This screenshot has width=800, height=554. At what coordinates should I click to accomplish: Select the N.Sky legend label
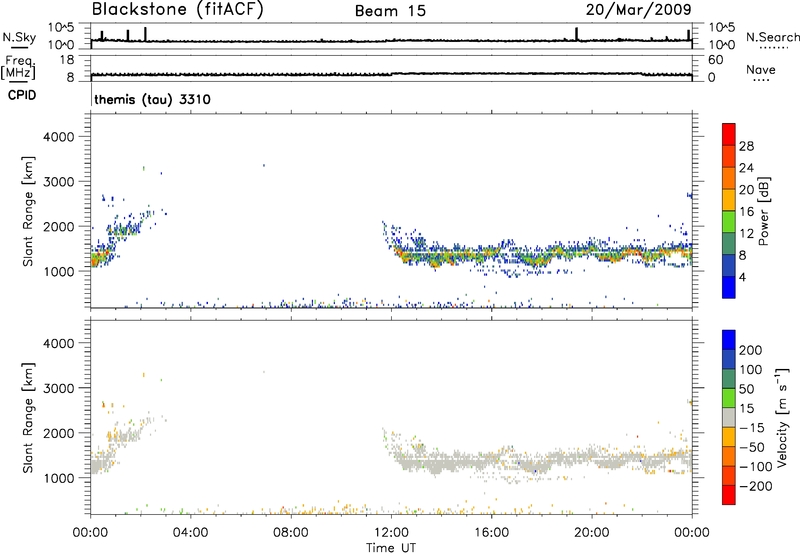pyautogui.click(x=19, y=37)
